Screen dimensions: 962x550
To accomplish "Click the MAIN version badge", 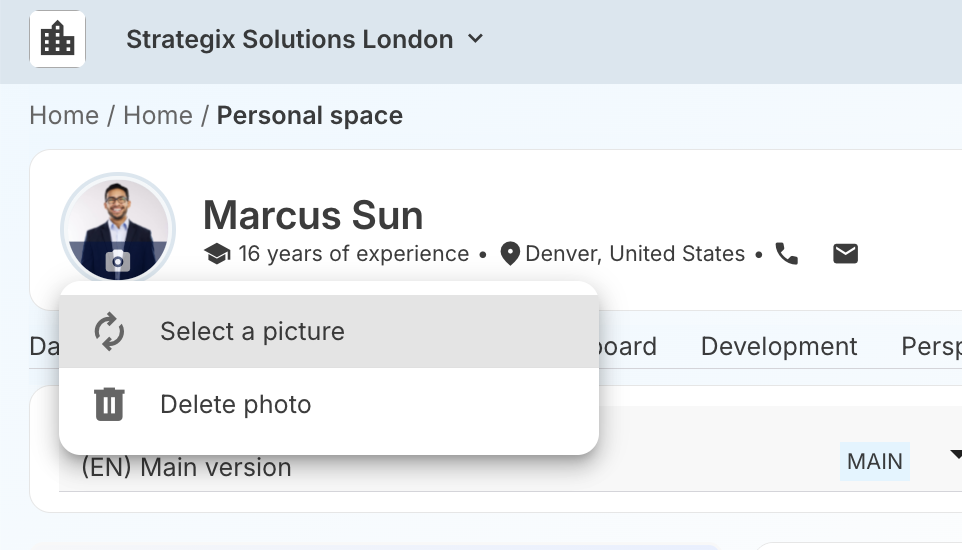I will 874,461.
